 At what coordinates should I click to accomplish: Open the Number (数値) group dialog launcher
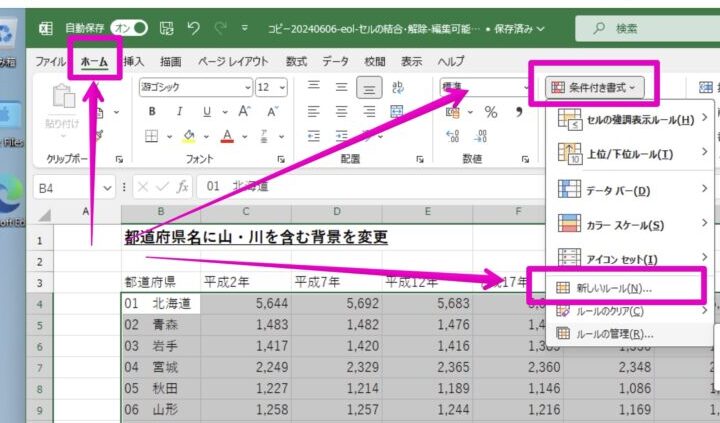pyautogui.click(x=525, y=159)
